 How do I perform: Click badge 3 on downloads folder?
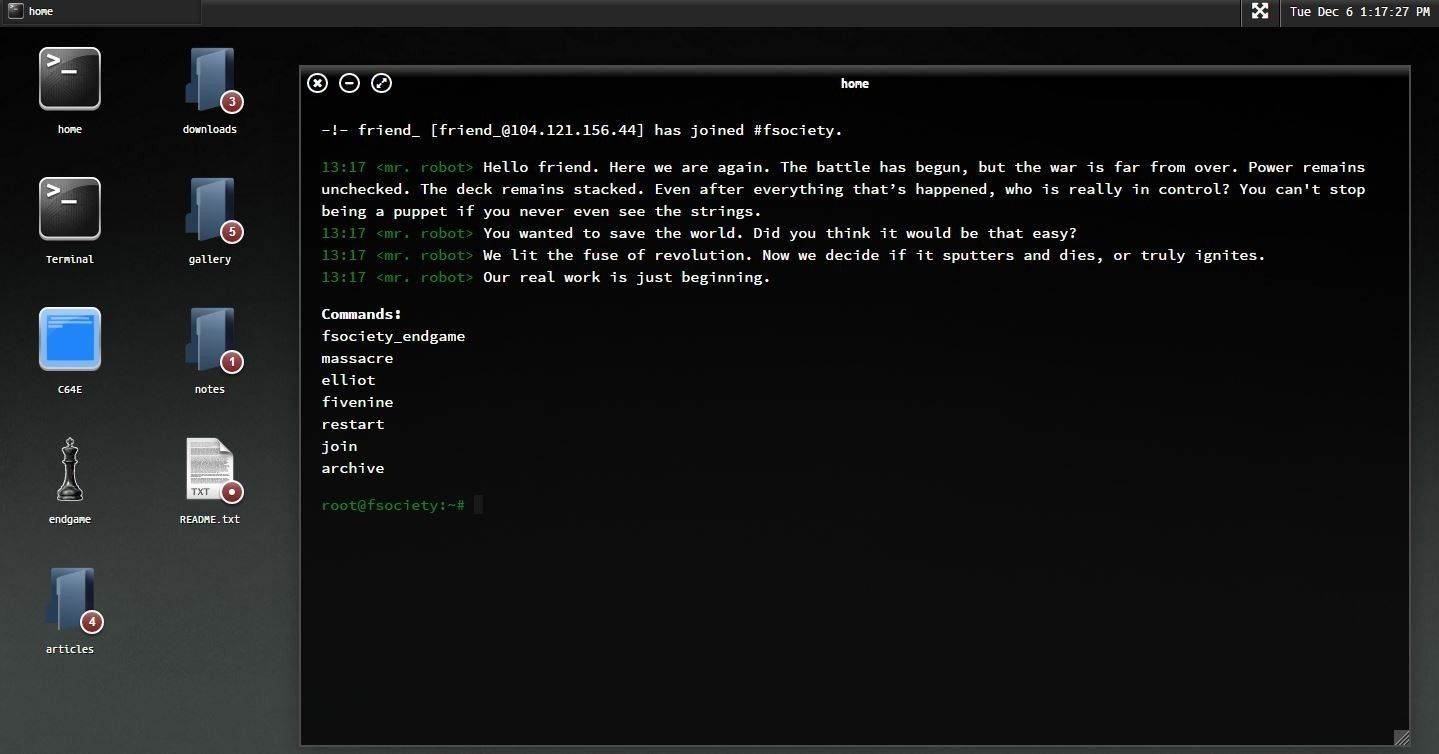[x=232, y=101]
